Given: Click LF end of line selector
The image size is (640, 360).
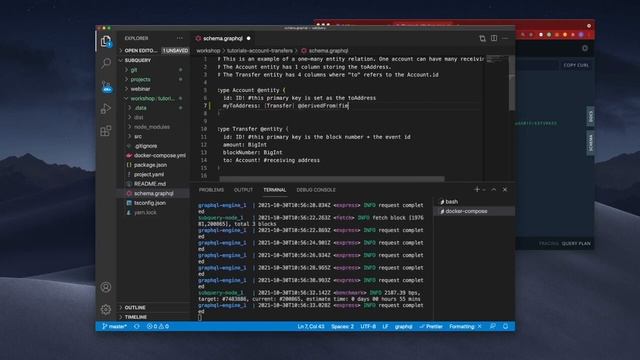Looking at the screenshot, I should (385, 327).
